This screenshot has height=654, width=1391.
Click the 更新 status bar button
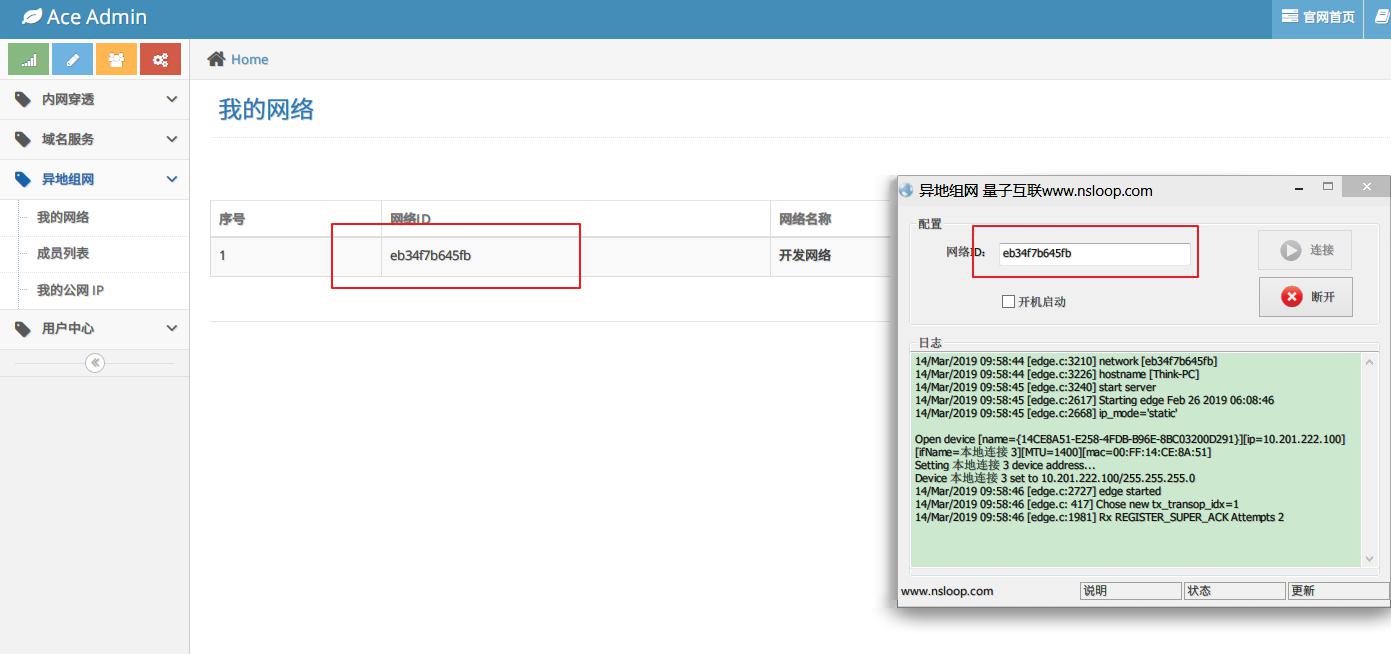(x=1337, y=591)
